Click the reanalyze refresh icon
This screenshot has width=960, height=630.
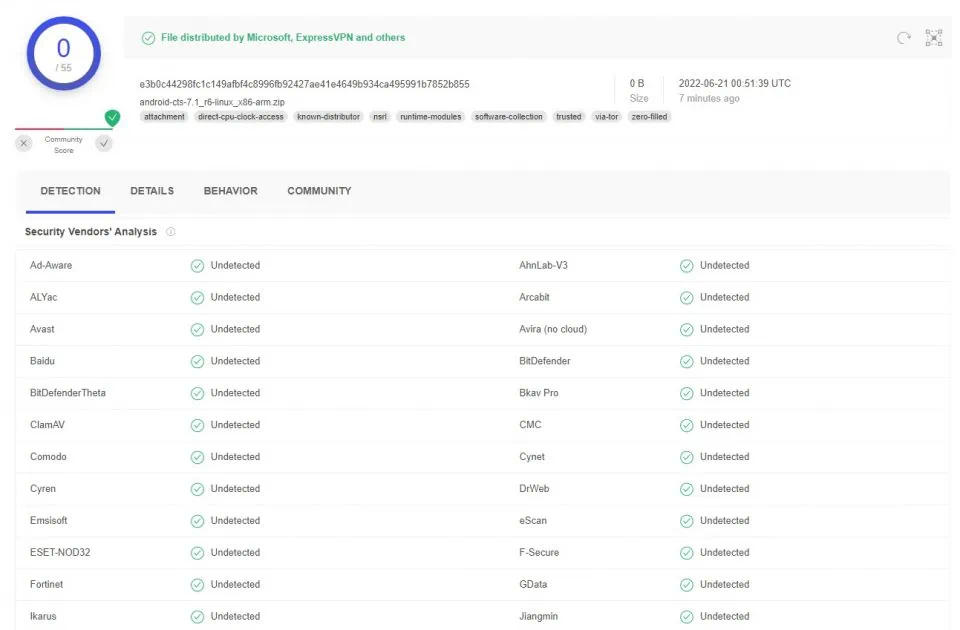(903, 38)
